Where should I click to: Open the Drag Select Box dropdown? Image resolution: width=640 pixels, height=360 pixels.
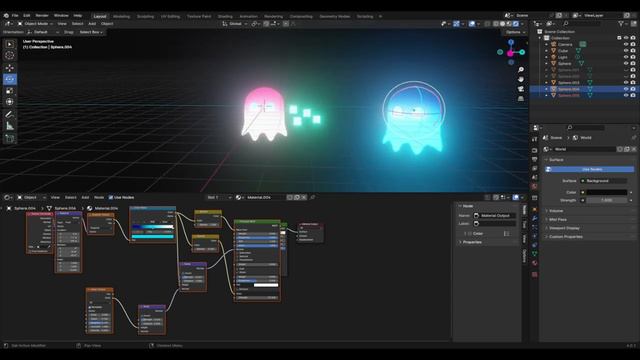91,32
